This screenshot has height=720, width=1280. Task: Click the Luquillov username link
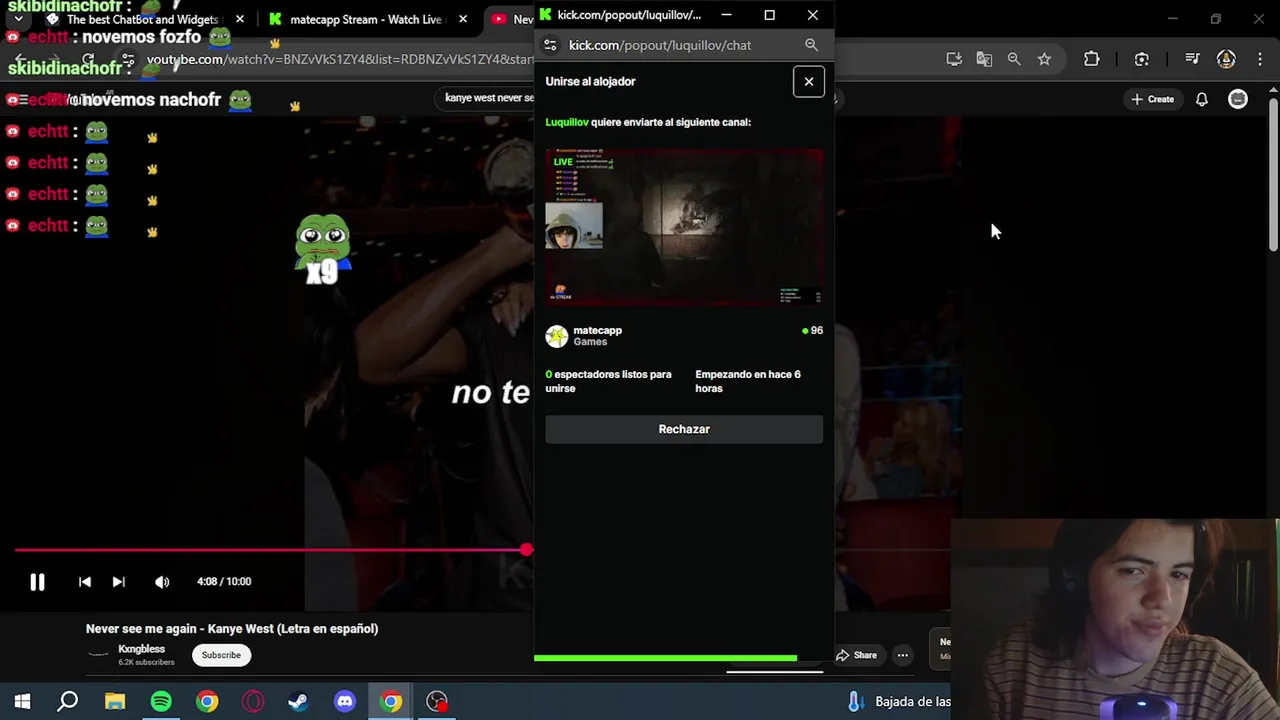(567, 122)
